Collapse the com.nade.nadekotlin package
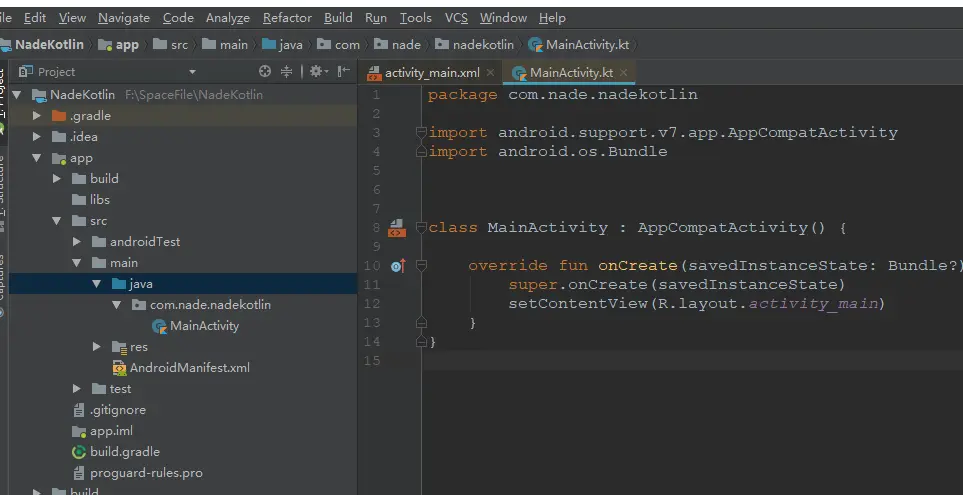 coord(117,305)
